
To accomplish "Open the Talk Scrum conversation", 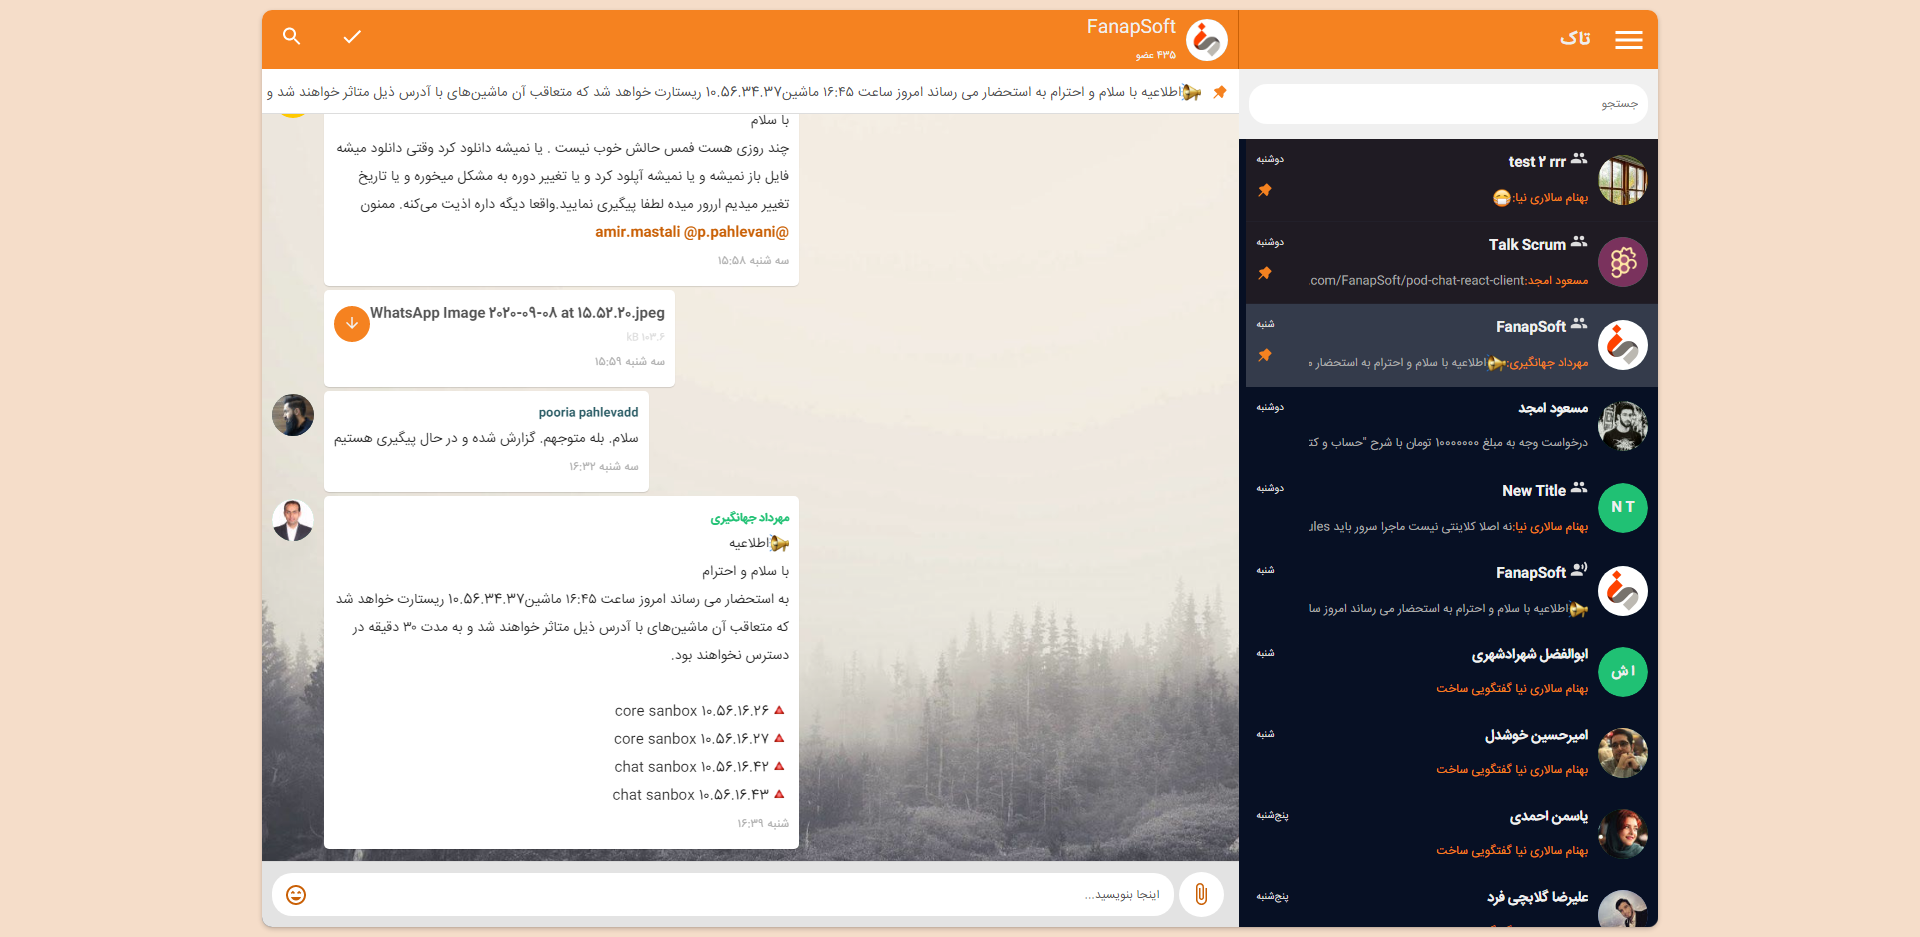I will [x=1451, y=263].
